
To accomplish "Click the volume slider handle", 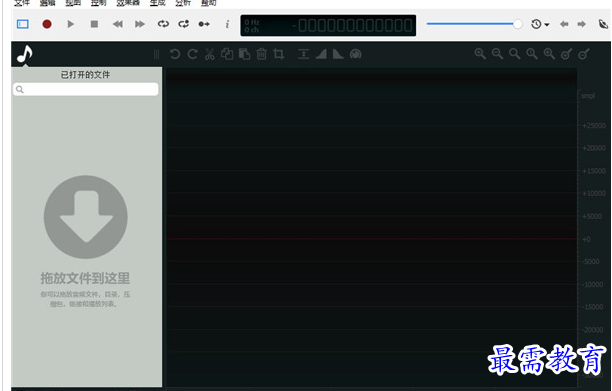I will (518, 24).
